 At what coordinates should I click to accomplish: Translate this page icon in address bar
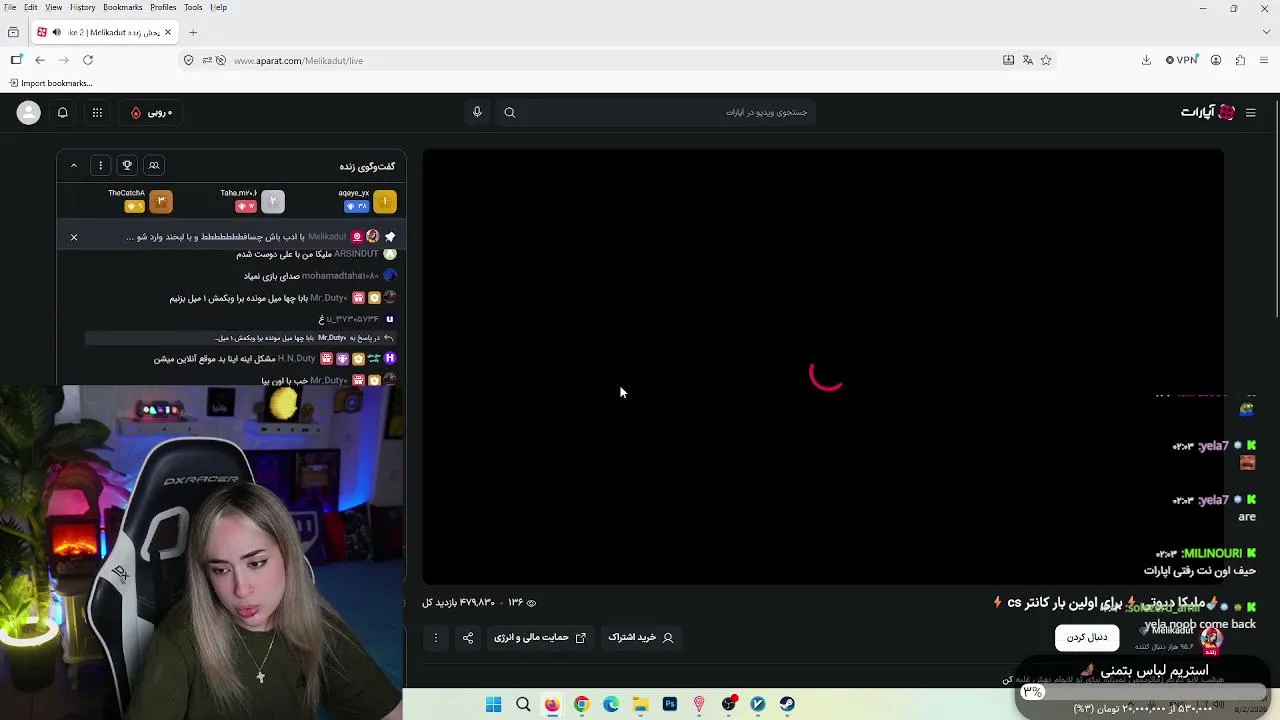pyautogui.click(x=1027, y=60)
